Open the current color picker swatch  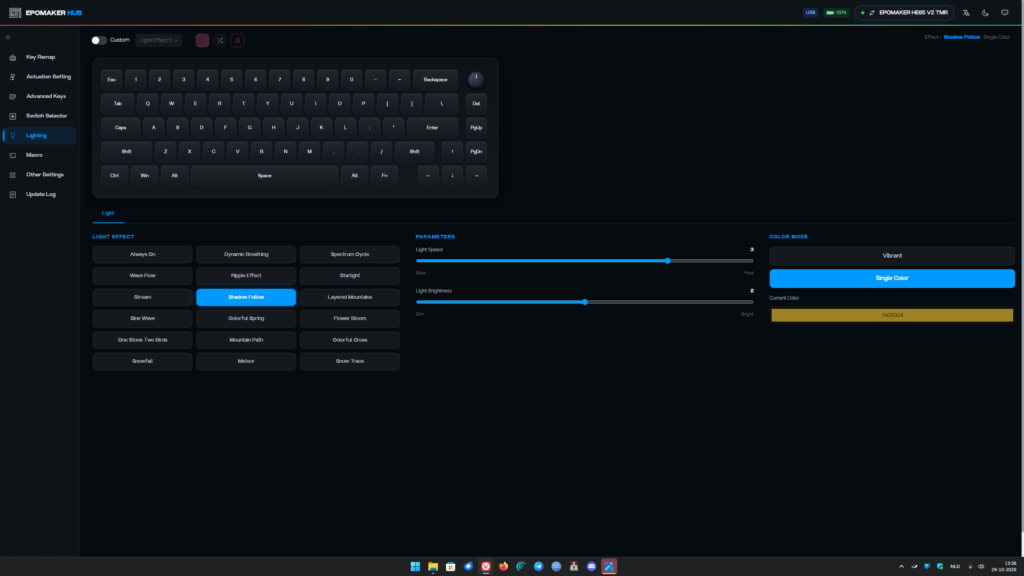(892, 315)
